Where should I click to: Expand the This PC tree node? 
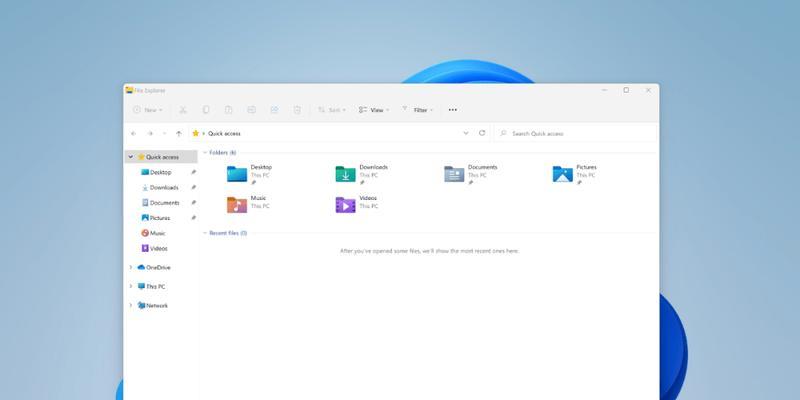131,286
